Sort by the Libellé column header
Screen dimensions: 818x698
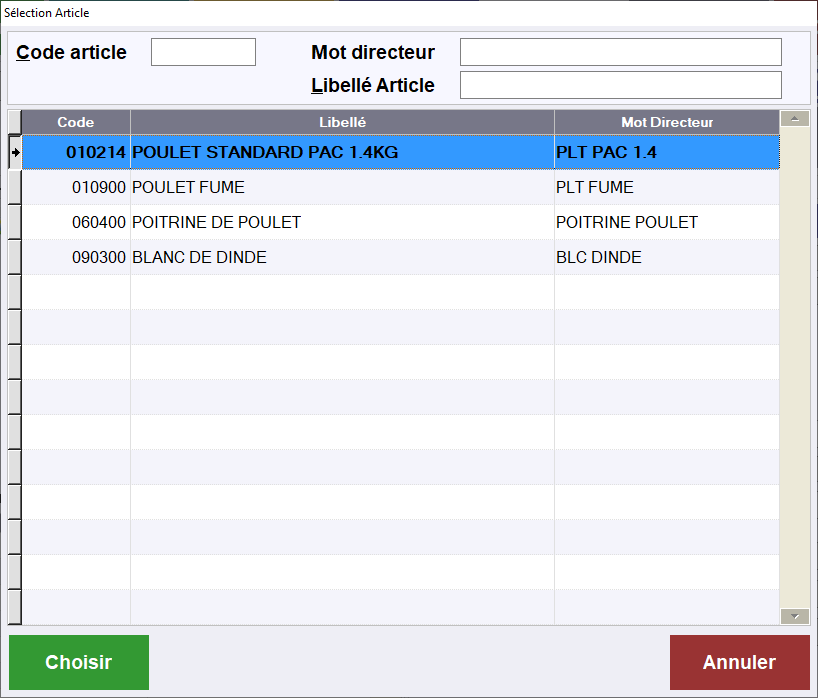(342, 122)
